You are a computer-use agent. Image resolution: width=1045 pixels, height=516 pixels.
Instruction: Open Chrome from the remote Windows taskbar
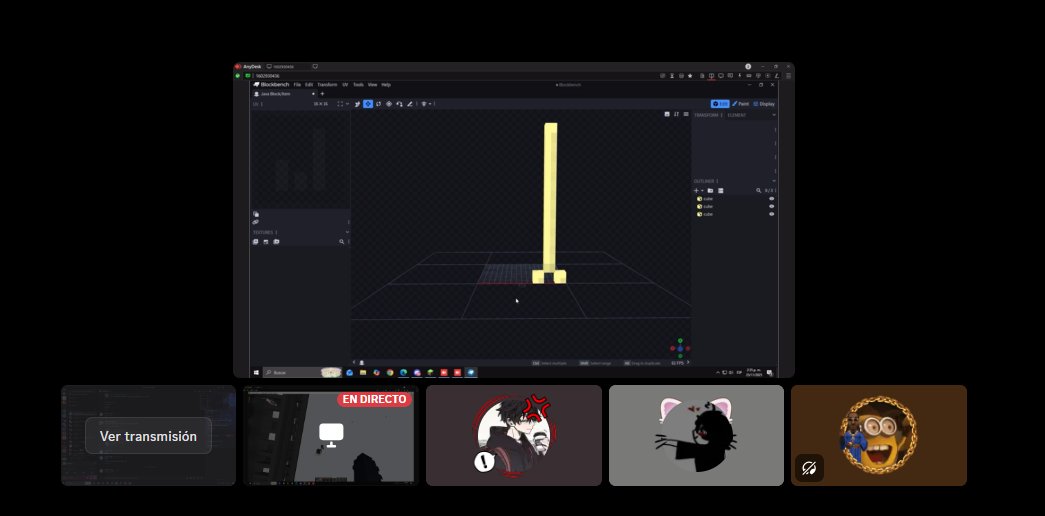tap(390, 373)
